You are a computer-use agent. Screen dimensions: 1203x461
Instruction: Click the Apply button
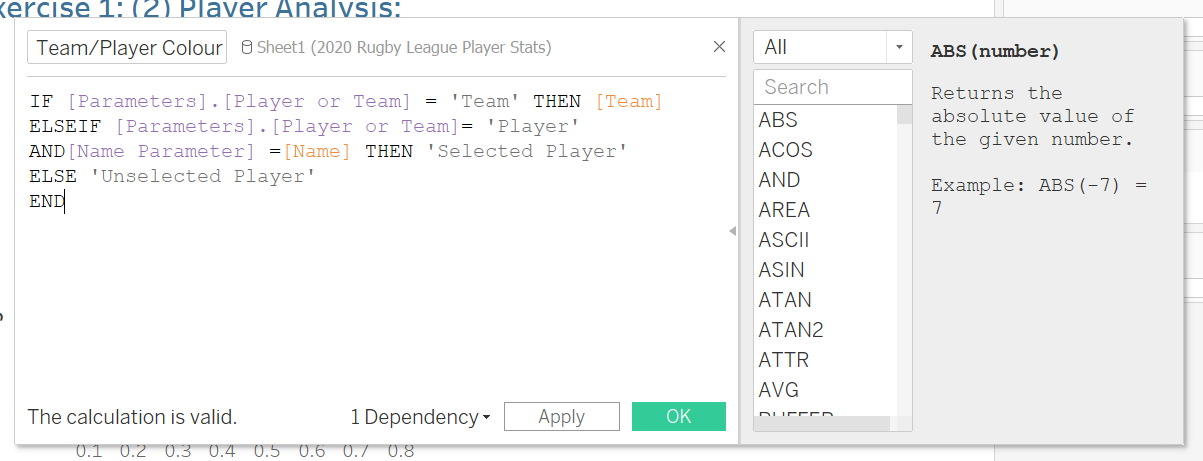561,417
